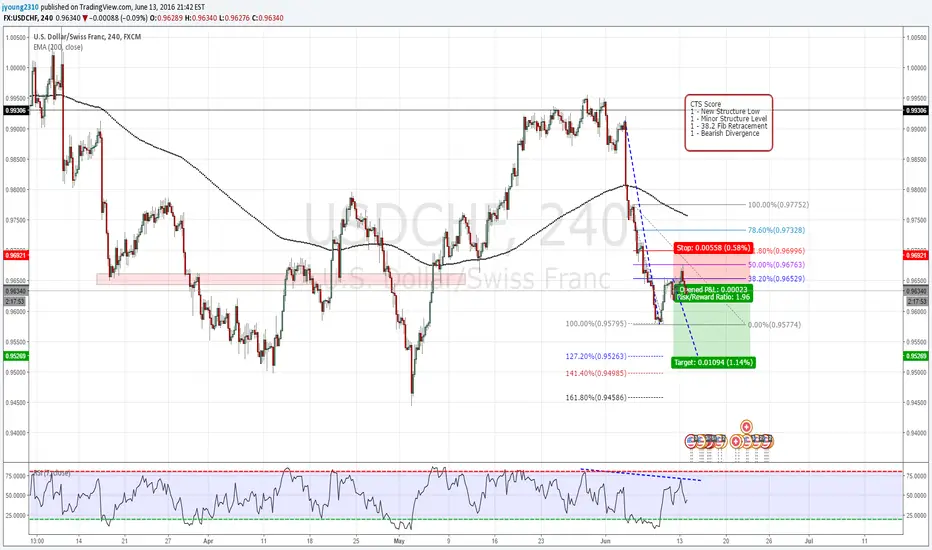Click the 0.99306 price tag on left axis

pos(15,111)
